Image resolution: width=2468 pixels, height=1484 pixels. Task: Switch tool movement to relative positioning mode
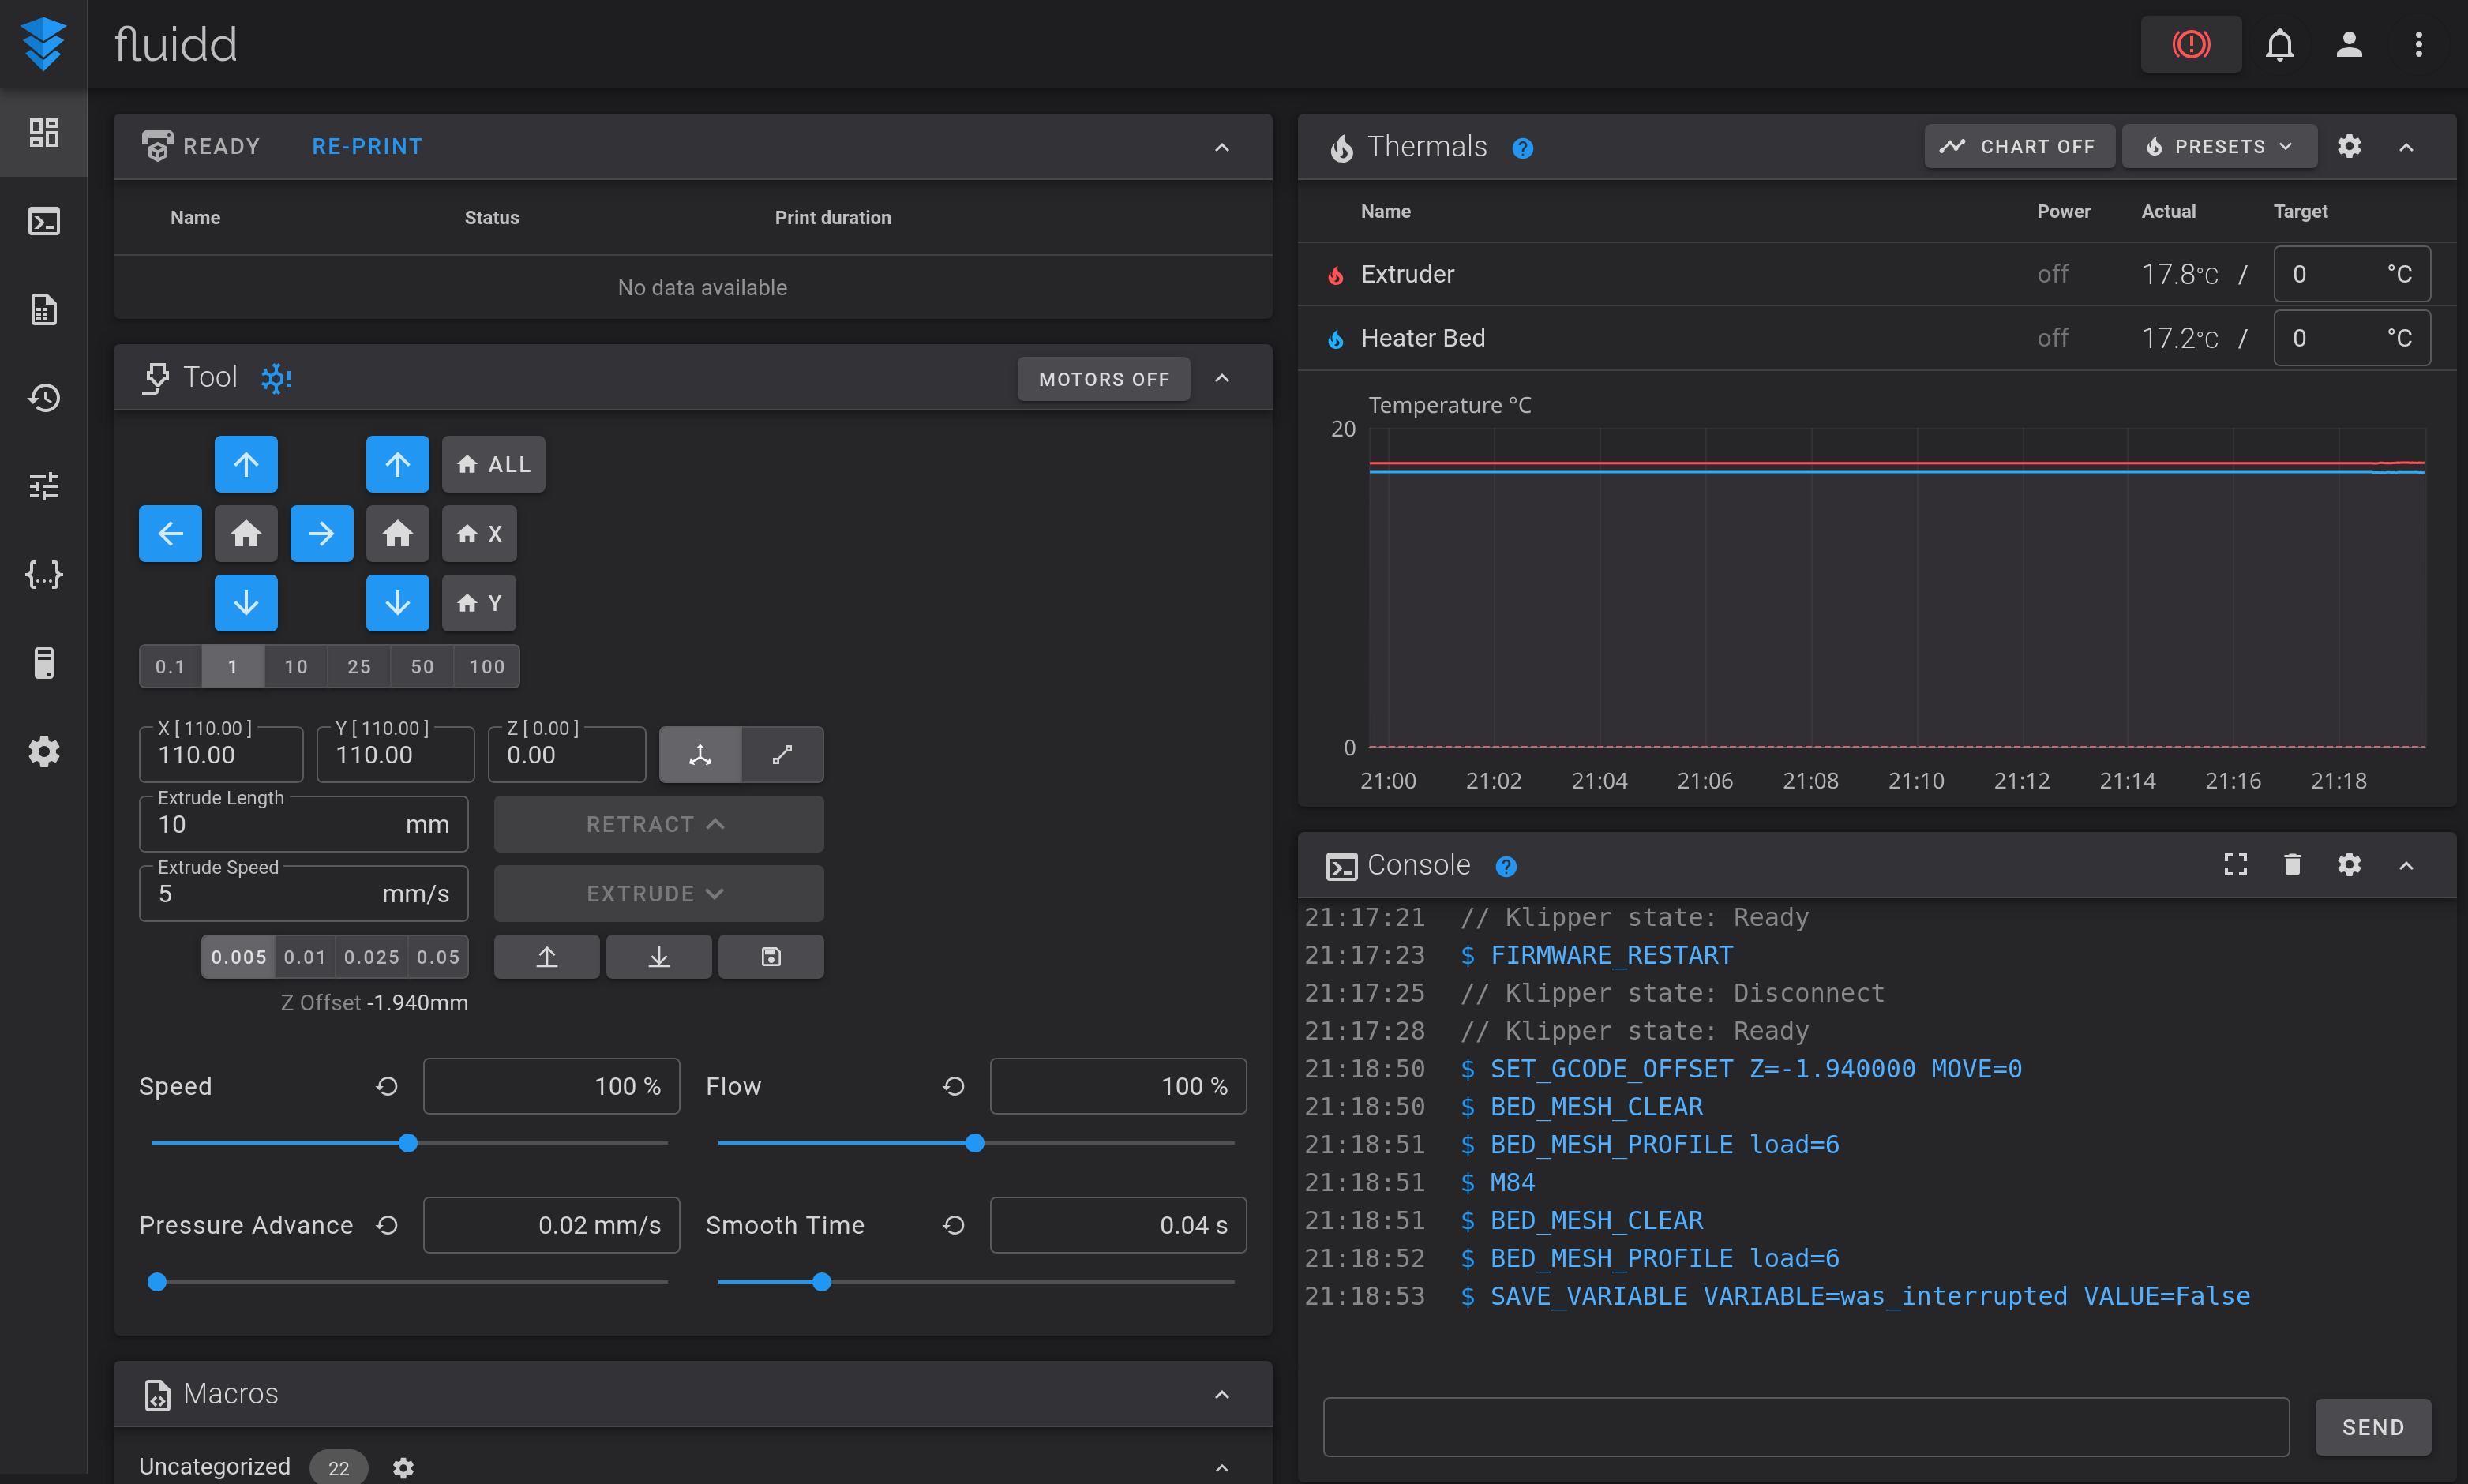click(x=782, y=755)
